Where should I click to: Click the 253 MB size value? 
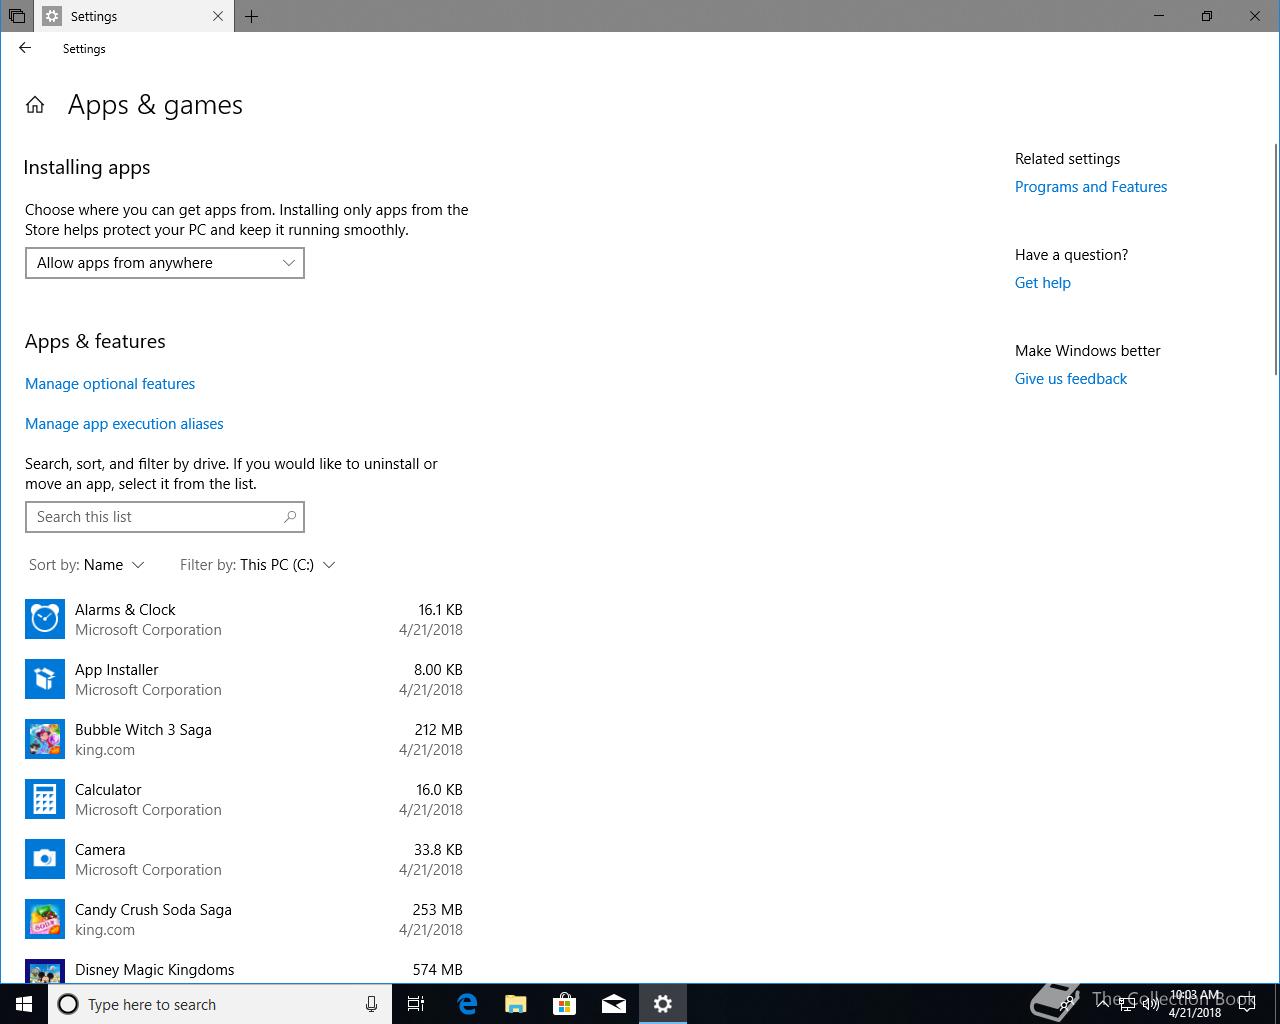tap(437, 910)
